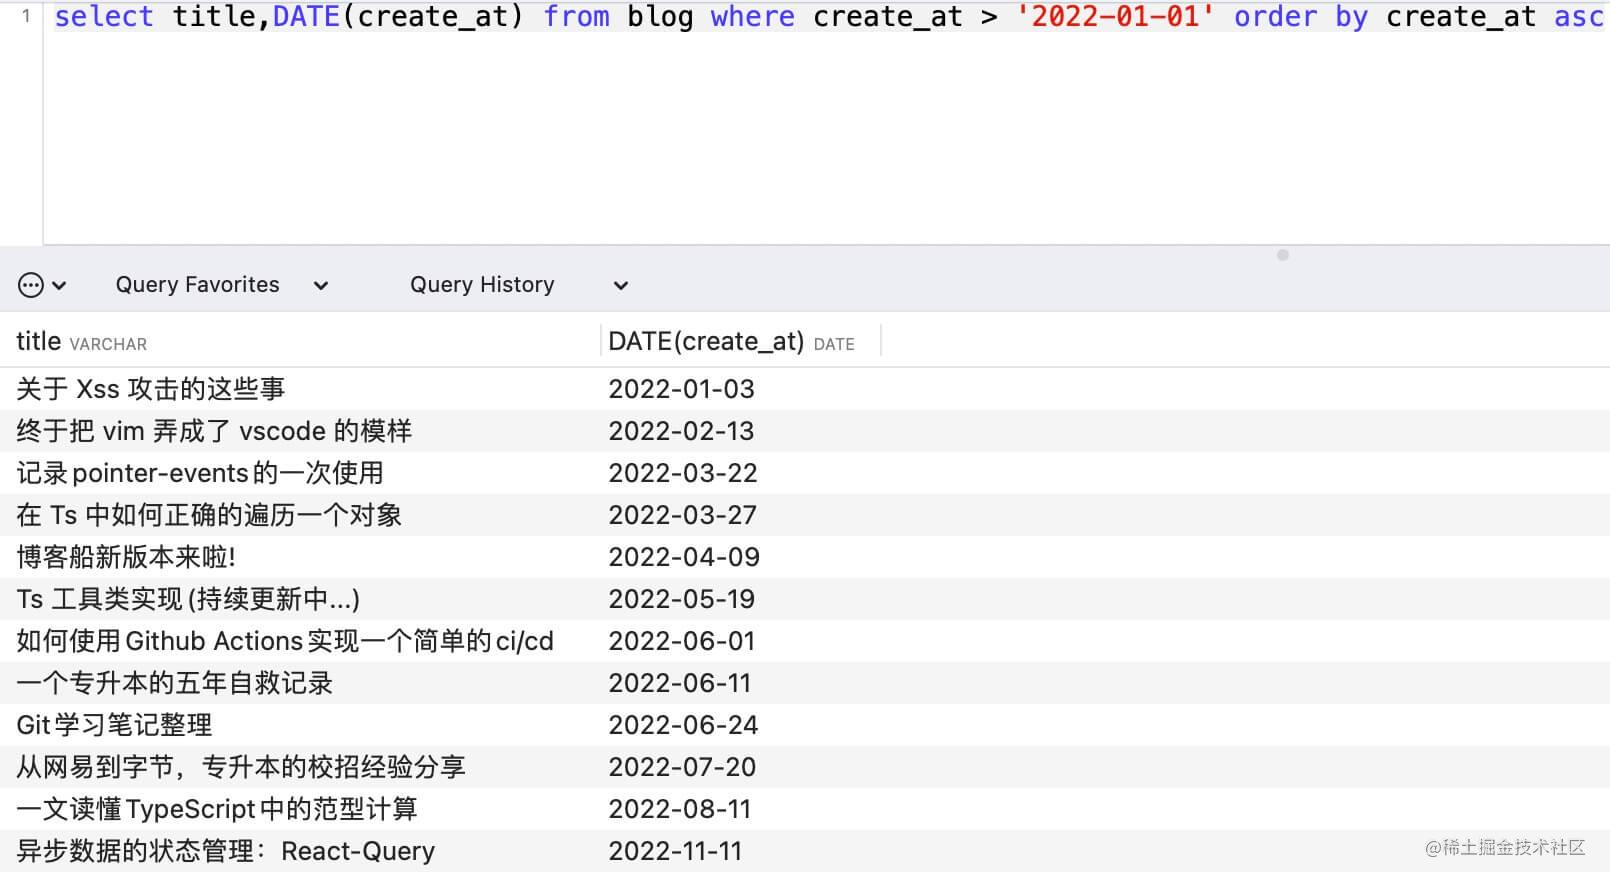The image size is (1610, 882).
Task: Click date cell 2022-06-11
Action: [x=680, y=683]
